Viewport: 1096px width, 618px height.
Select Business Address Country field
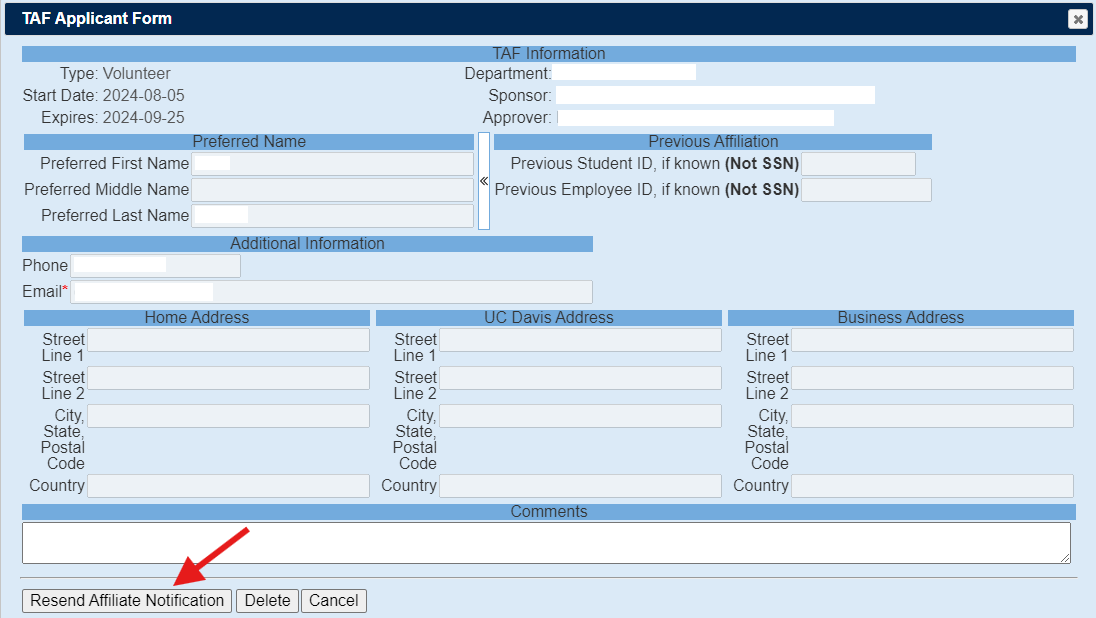tap(932, 486)
